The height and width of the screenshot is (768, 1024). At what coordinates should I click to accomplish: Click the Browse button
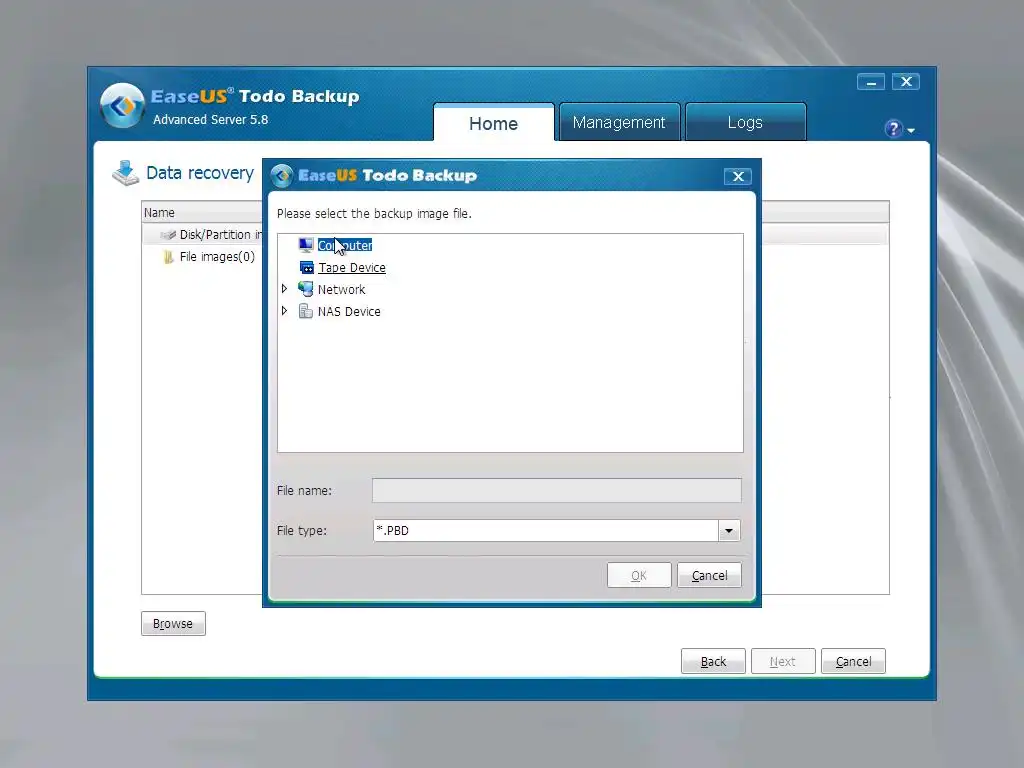pyautogui.click(x=173, y=624)
